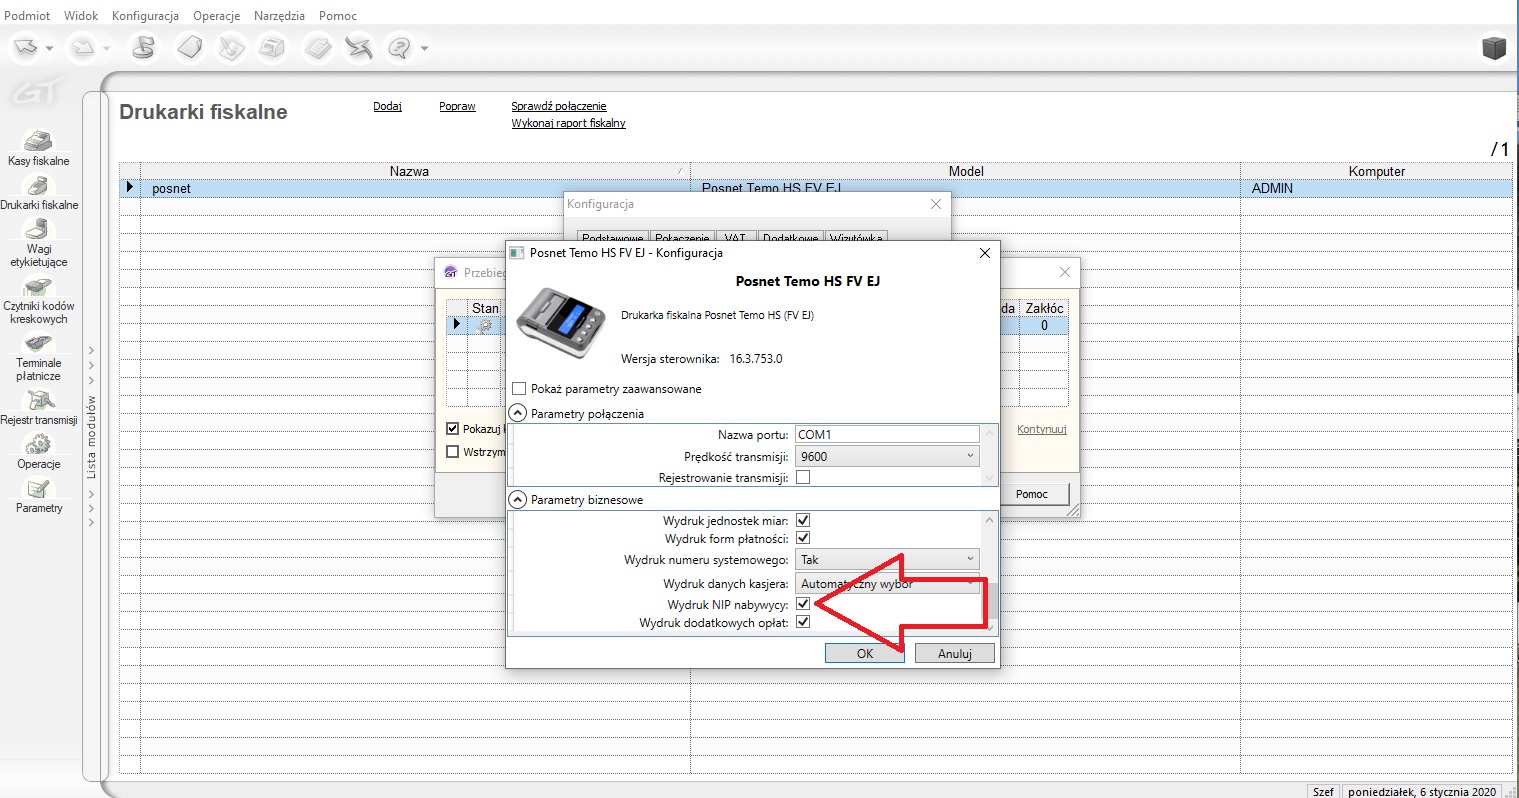The image size is (1519, 798).
Task: Click Kontynuuj link in Przebieg window
Action: [1042, 429]
